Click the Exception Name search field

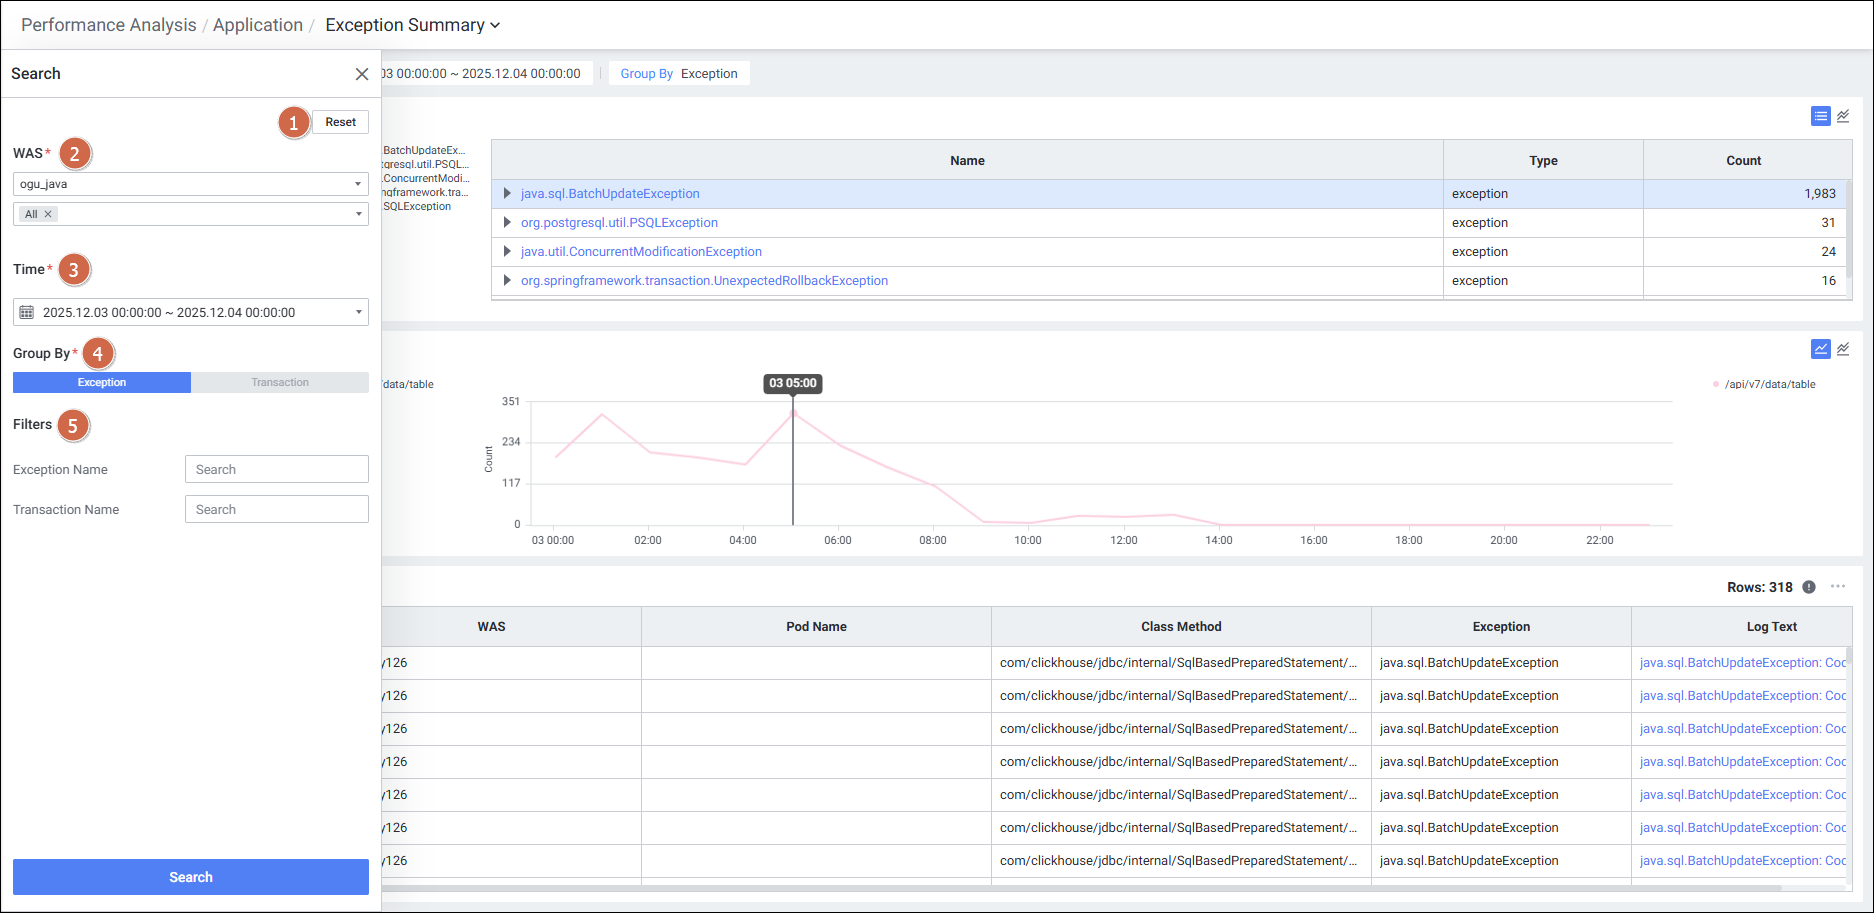click(276, 469)
